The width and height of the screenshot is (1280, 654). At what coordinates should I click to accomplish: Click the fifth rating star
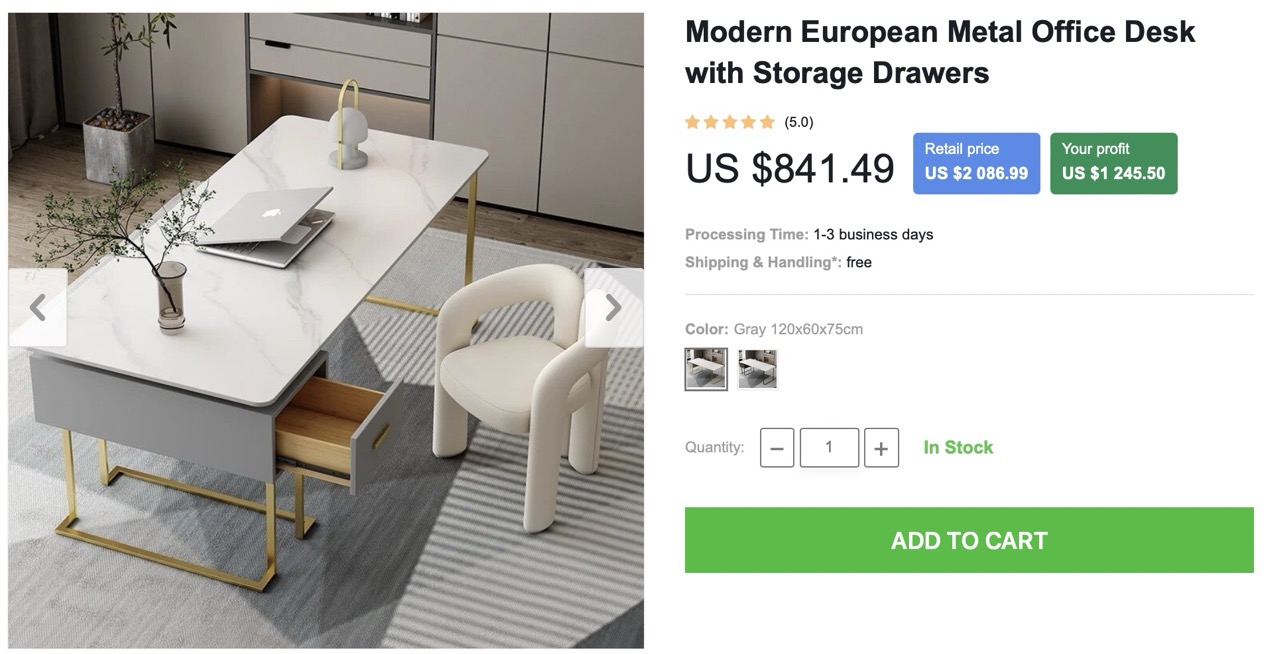click(x=767, y=122)
